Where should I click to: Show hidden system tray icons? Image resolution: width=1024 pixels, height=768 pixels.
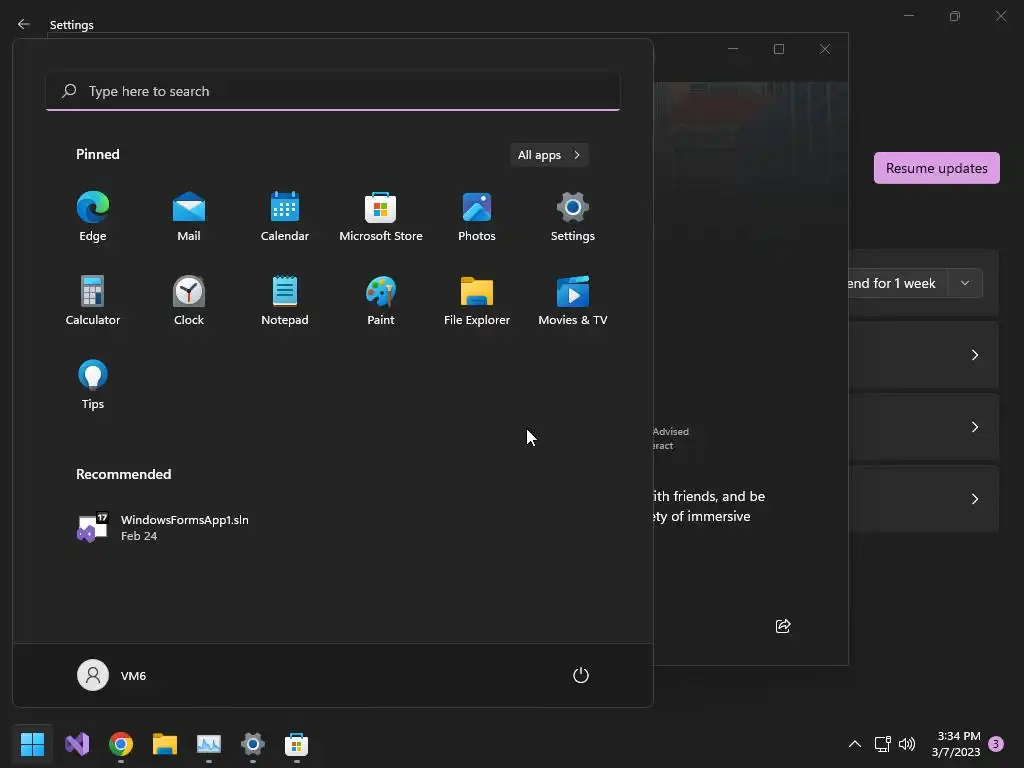[x=854, y=744]
